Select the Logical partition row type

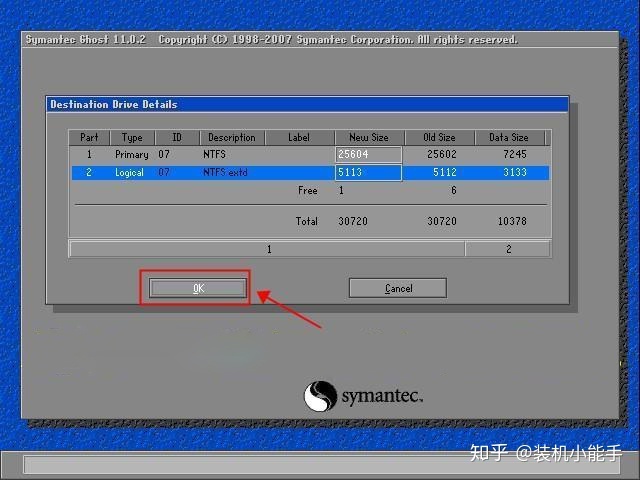click(129, 173)
